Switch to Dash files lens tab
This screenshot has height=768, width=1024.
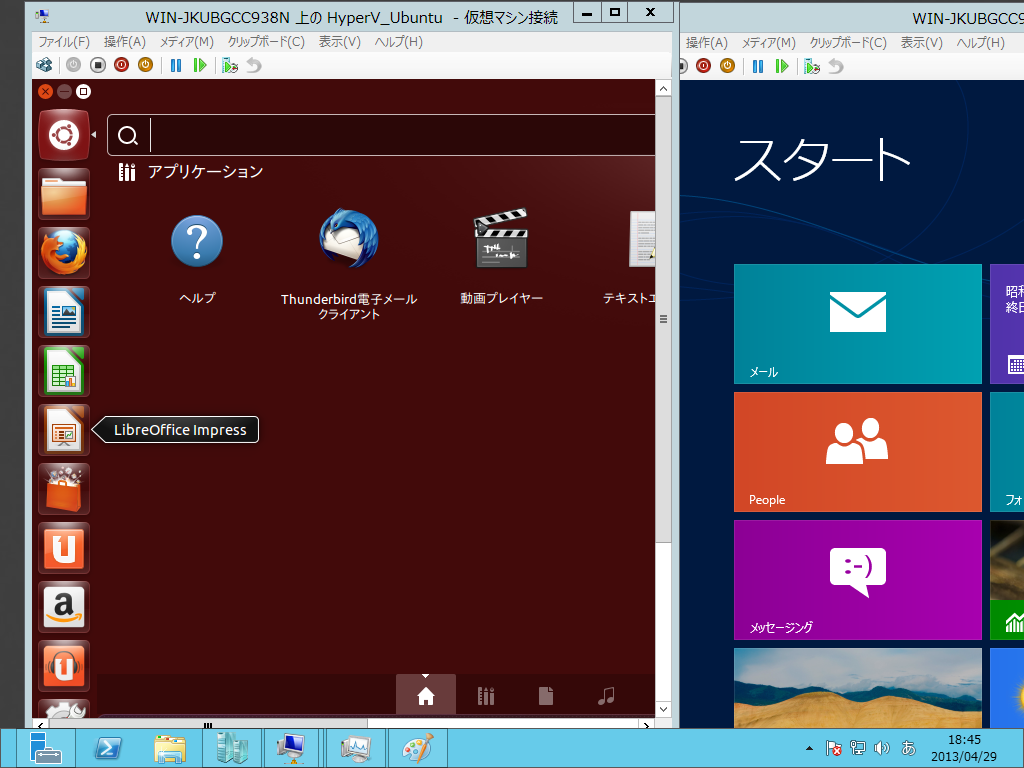pyautogui.click(x=546, y=696)
